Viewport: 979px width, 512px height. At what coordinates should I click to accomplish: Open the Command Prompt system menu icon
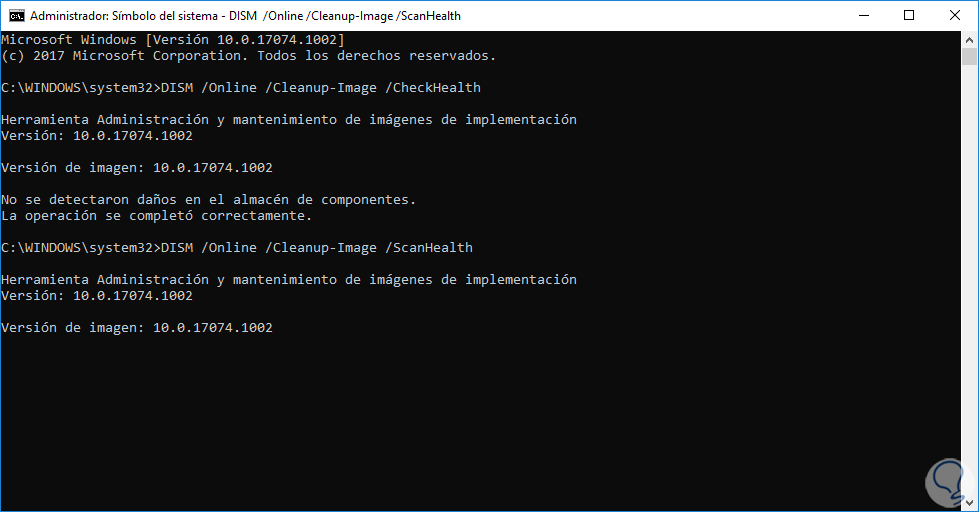tap(15, 16)
